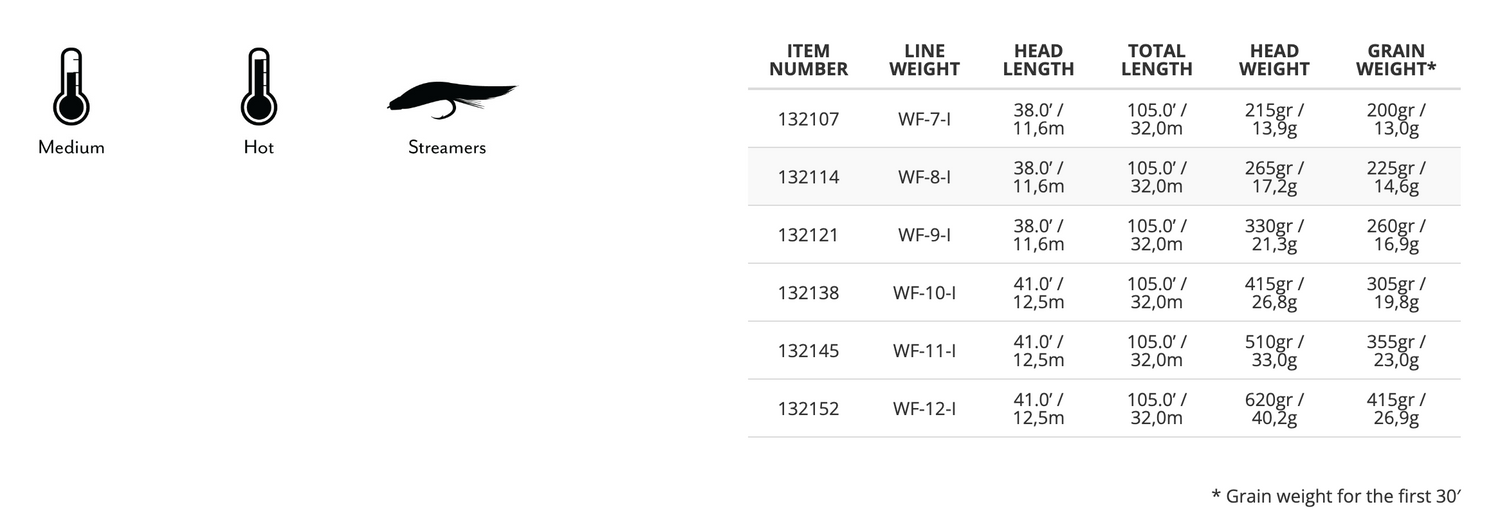Click the Item Number column header
The width and height of the screenshot is (1500, 529).
808,60
